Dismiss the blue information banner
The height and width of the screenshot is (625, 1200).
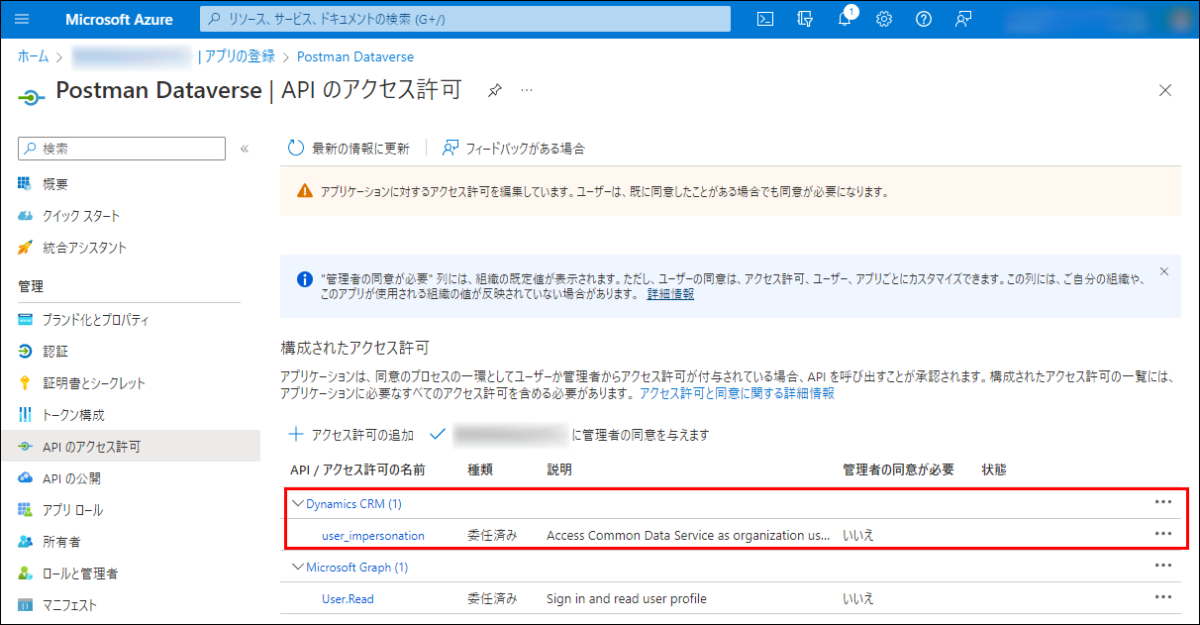(x=1163, y=271)
